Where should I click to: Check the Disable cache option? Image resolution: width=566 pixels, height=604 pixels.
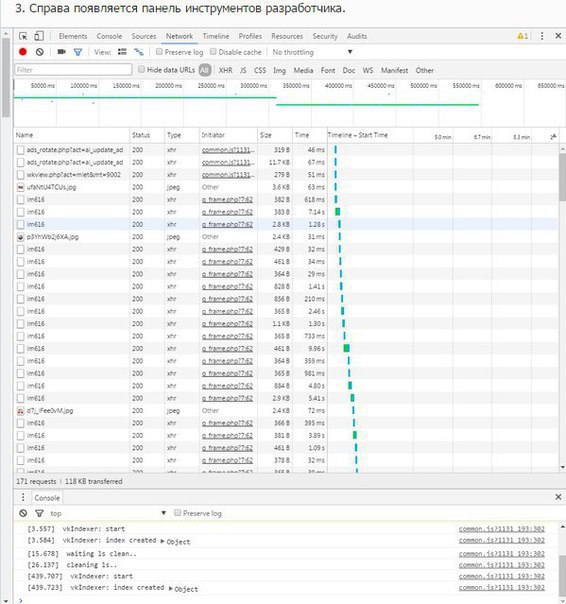pyautogui.click(x=213, y=52)
